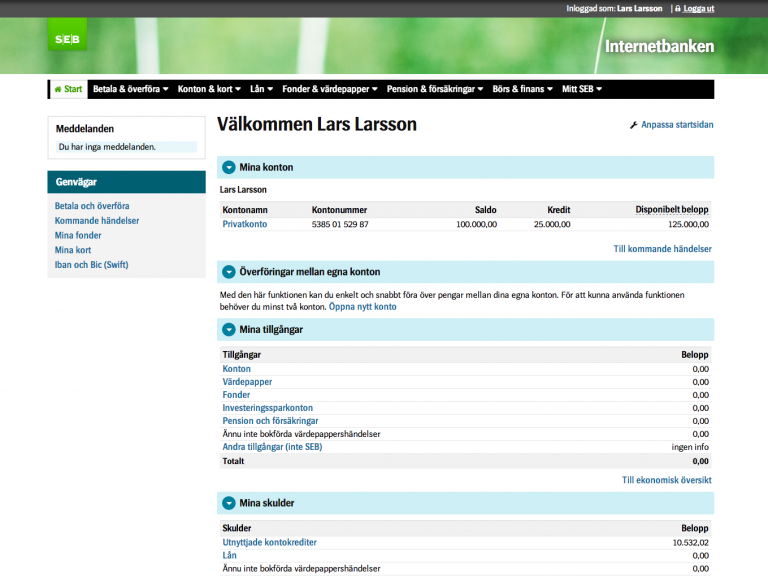Viewport: 768px width, 576px height.
Task: Click the saldo value 100.000,00
Action: 477,224
